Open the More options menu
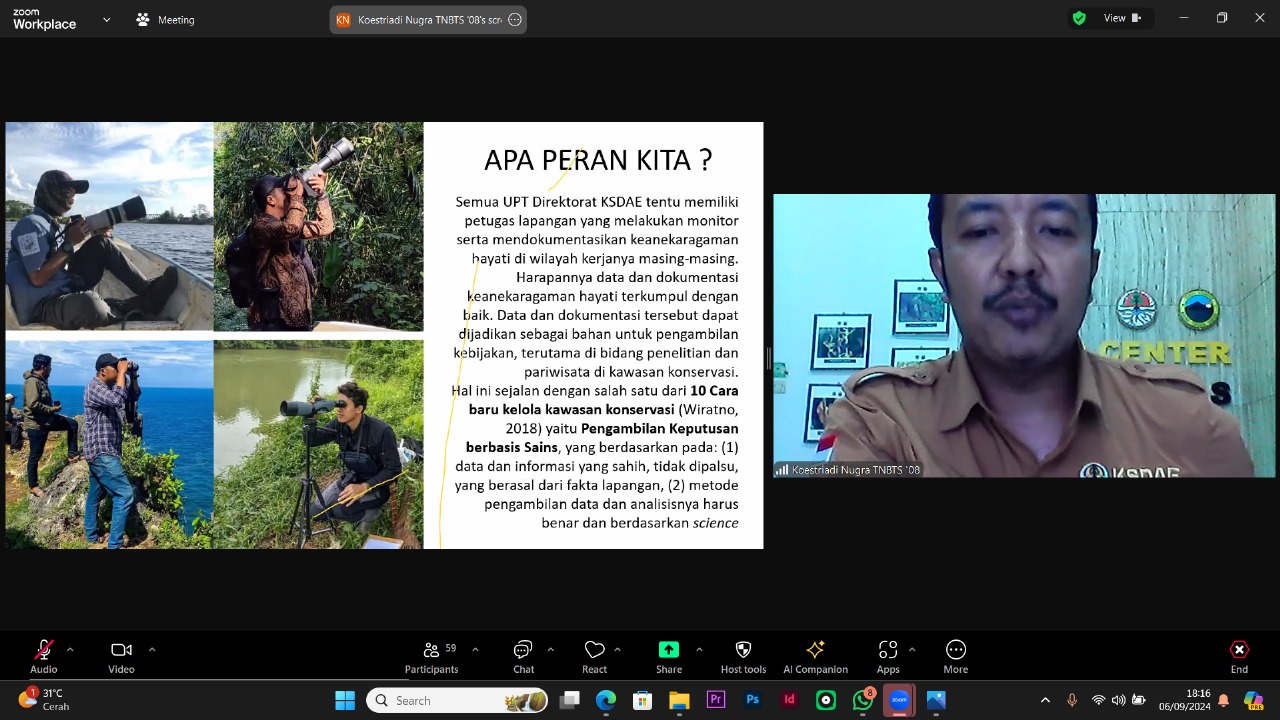Viewport: 1280px width, 720px height. tap(955, 656)
